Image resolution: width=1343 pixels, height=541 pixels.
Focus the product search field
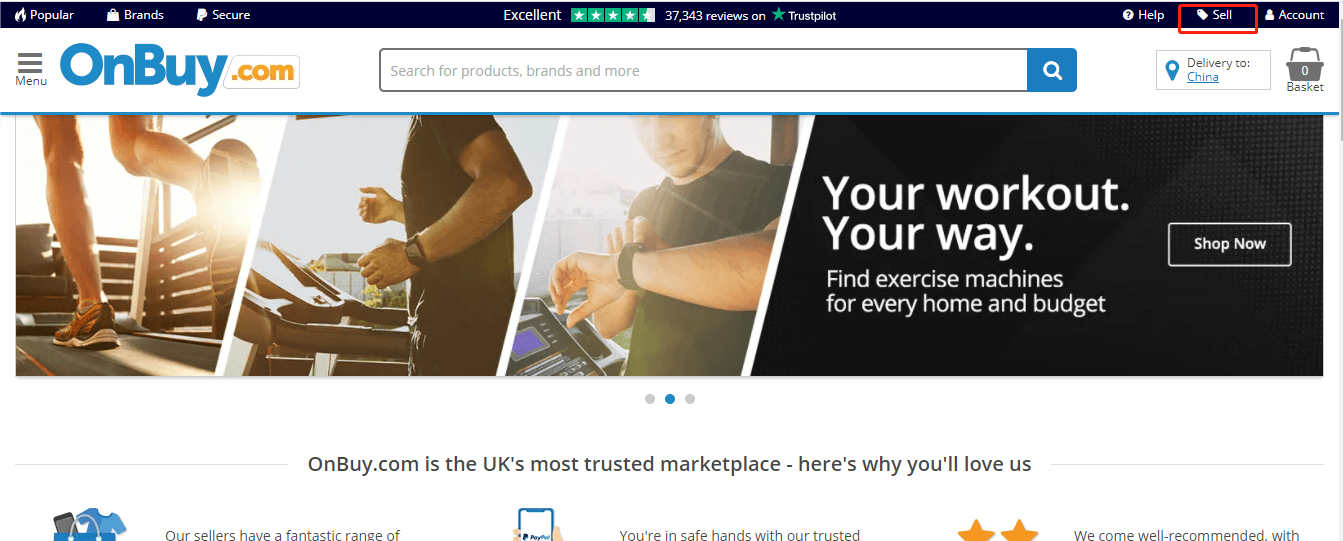point(704,70)
